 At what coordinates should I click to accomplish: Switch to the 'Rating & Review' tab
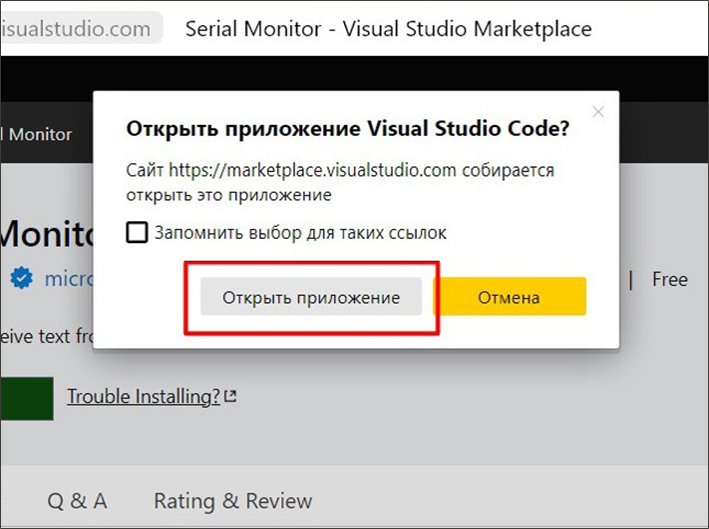tap(233, 501)
